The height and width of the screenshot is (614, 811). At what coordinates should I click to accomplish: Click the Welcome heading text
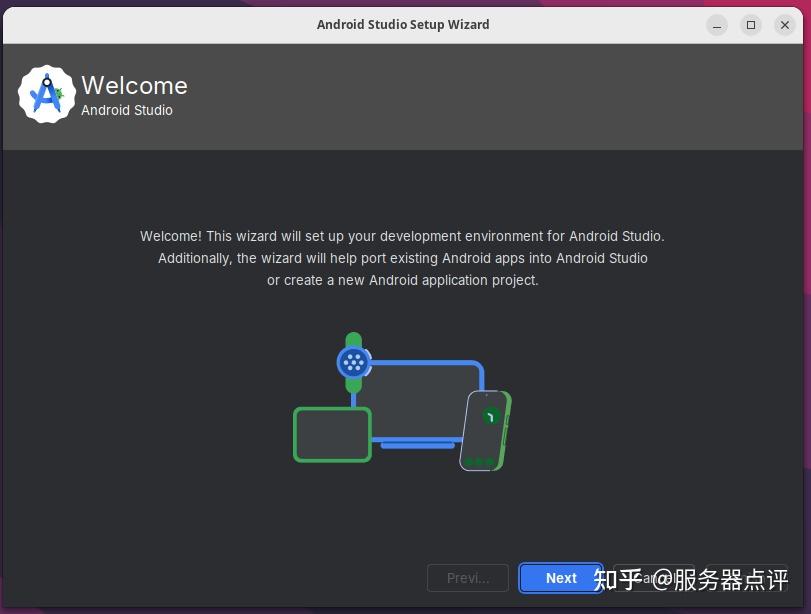point(134,86)
